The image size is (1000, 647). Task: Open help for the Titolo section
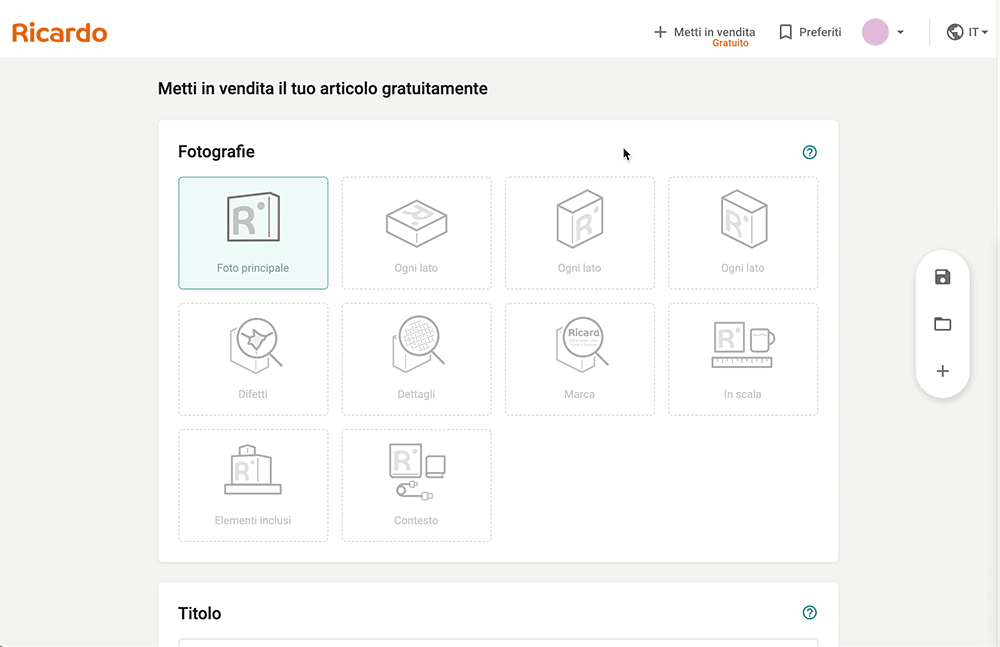tap(810, 613)
